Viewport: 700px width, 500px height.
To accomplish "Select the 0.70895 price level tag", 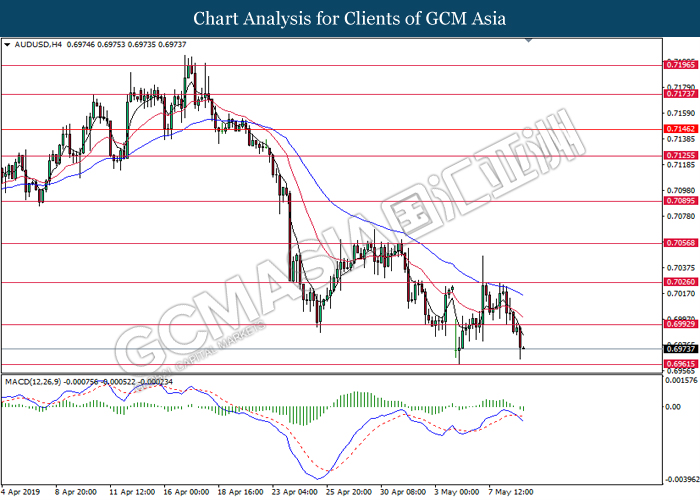I will click(680, 201).
